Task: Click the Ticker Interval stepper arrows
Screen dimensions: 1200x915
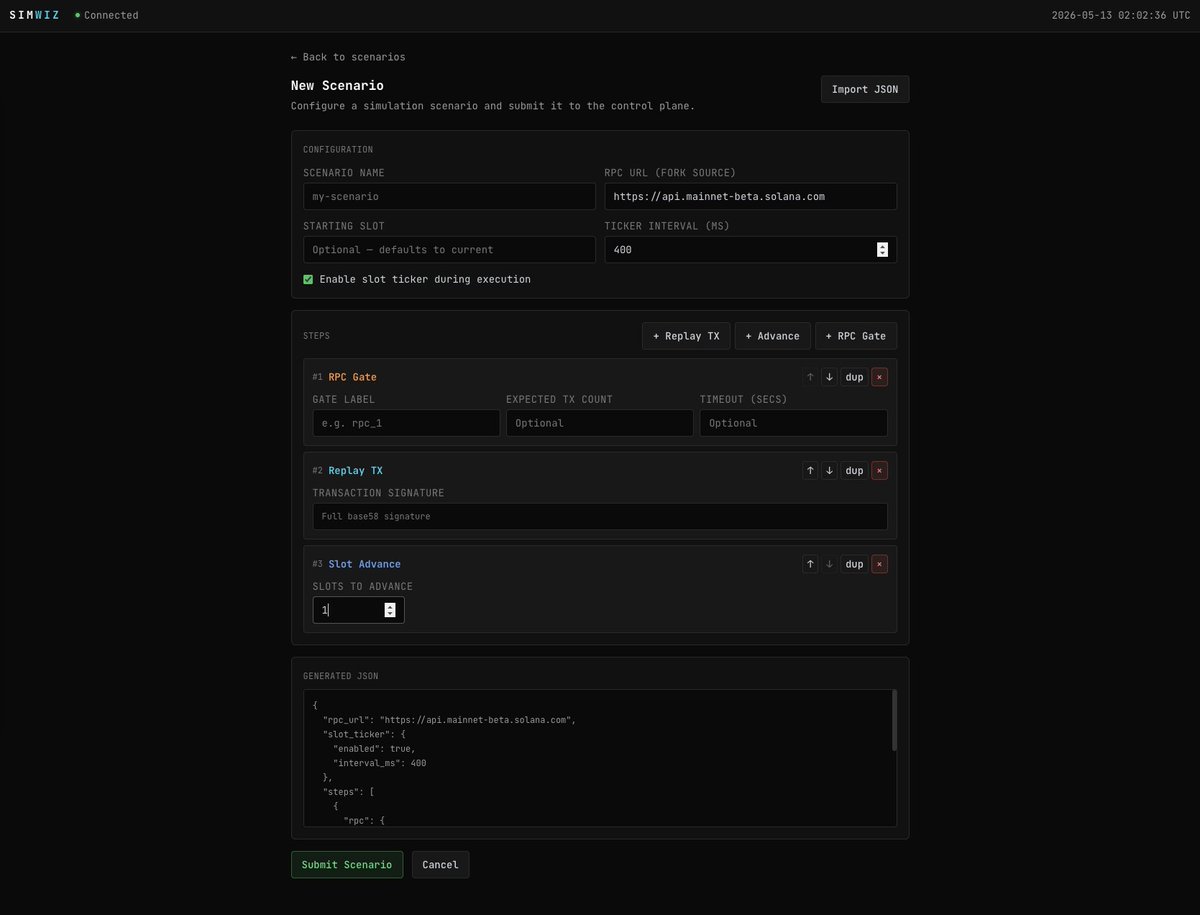Action: click(x=882, y=250)
